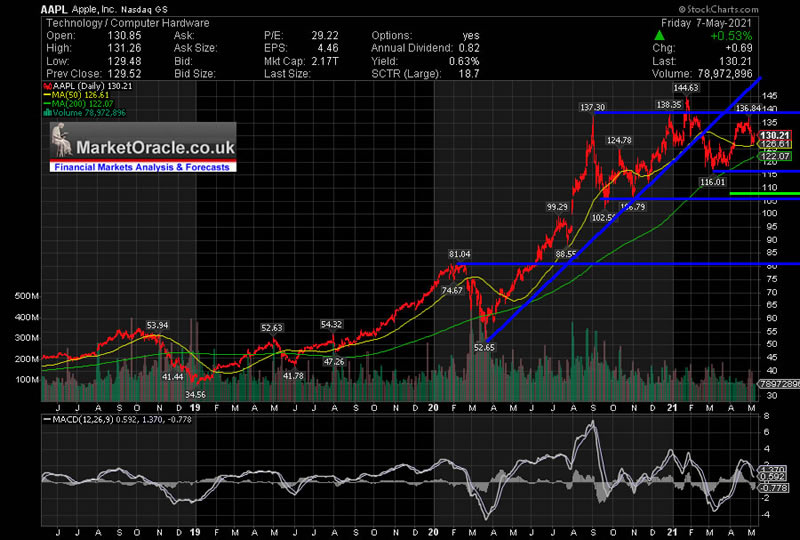
Task: Select the 144.63 peak price label
Action: pos(687,88)
